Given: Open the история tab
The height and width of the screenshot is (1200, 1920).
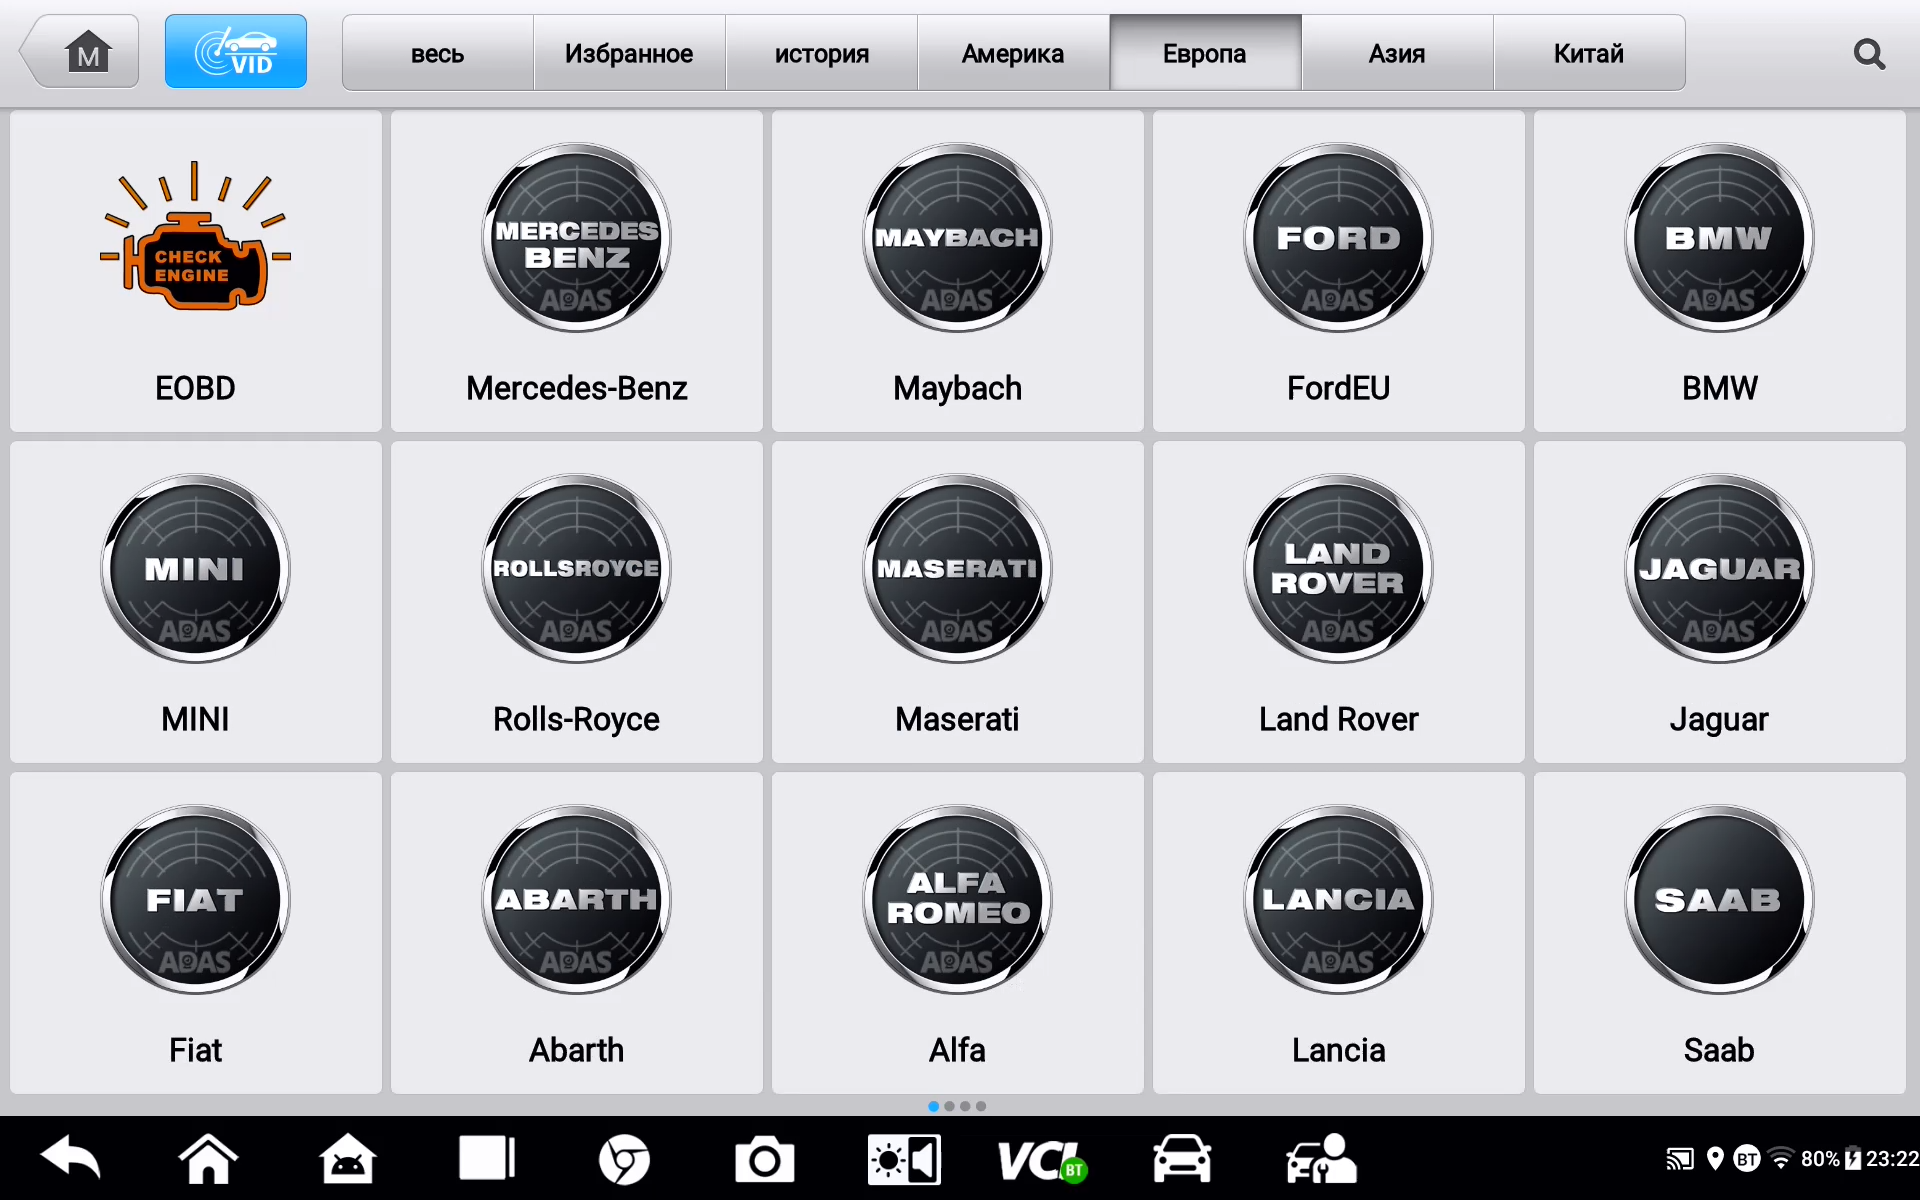Looking at the screenshot, I should point(821,53).
